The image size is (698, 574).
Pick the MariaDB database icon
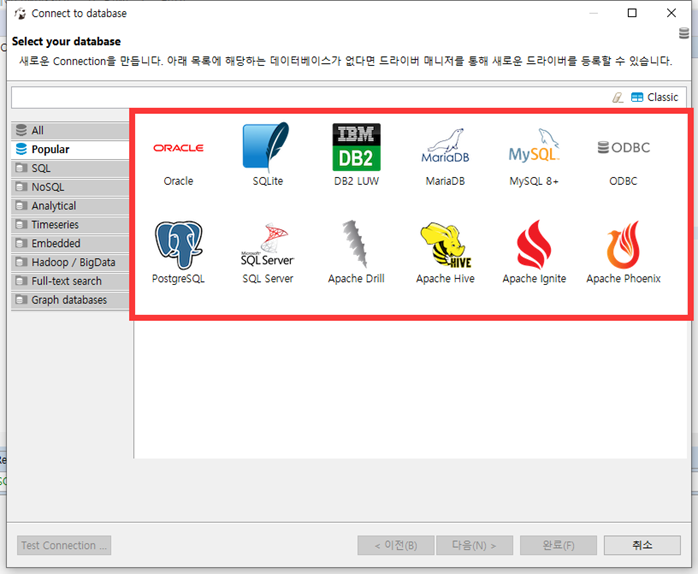coord(445,146)
